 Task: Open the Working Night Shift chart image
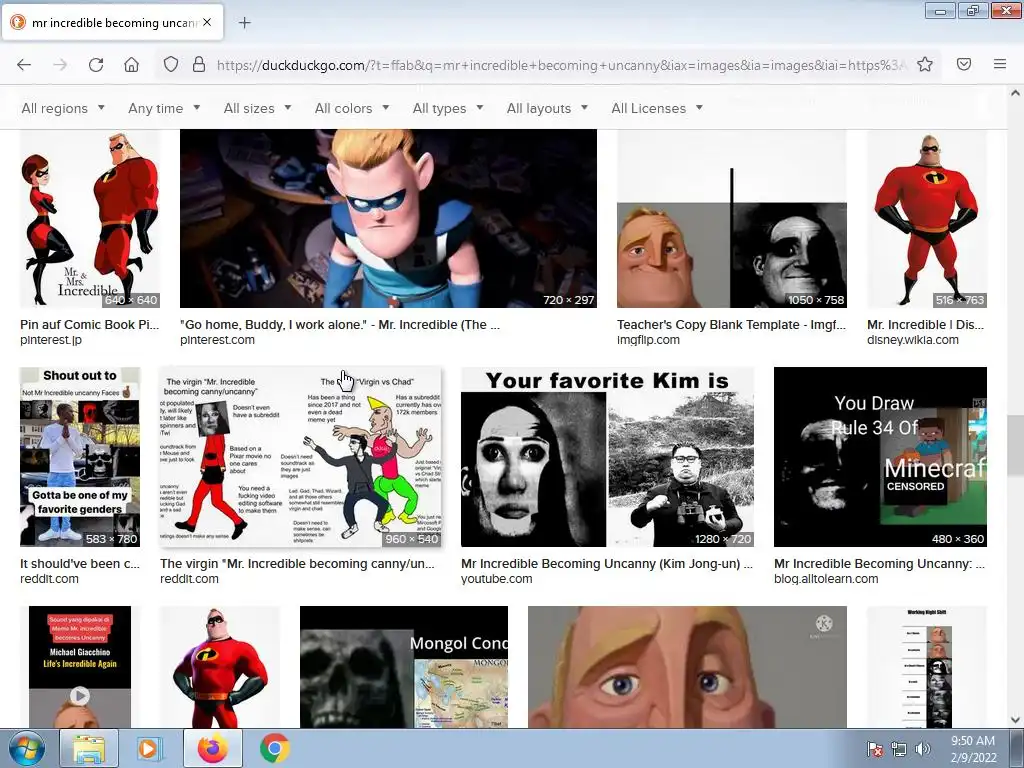927,667
